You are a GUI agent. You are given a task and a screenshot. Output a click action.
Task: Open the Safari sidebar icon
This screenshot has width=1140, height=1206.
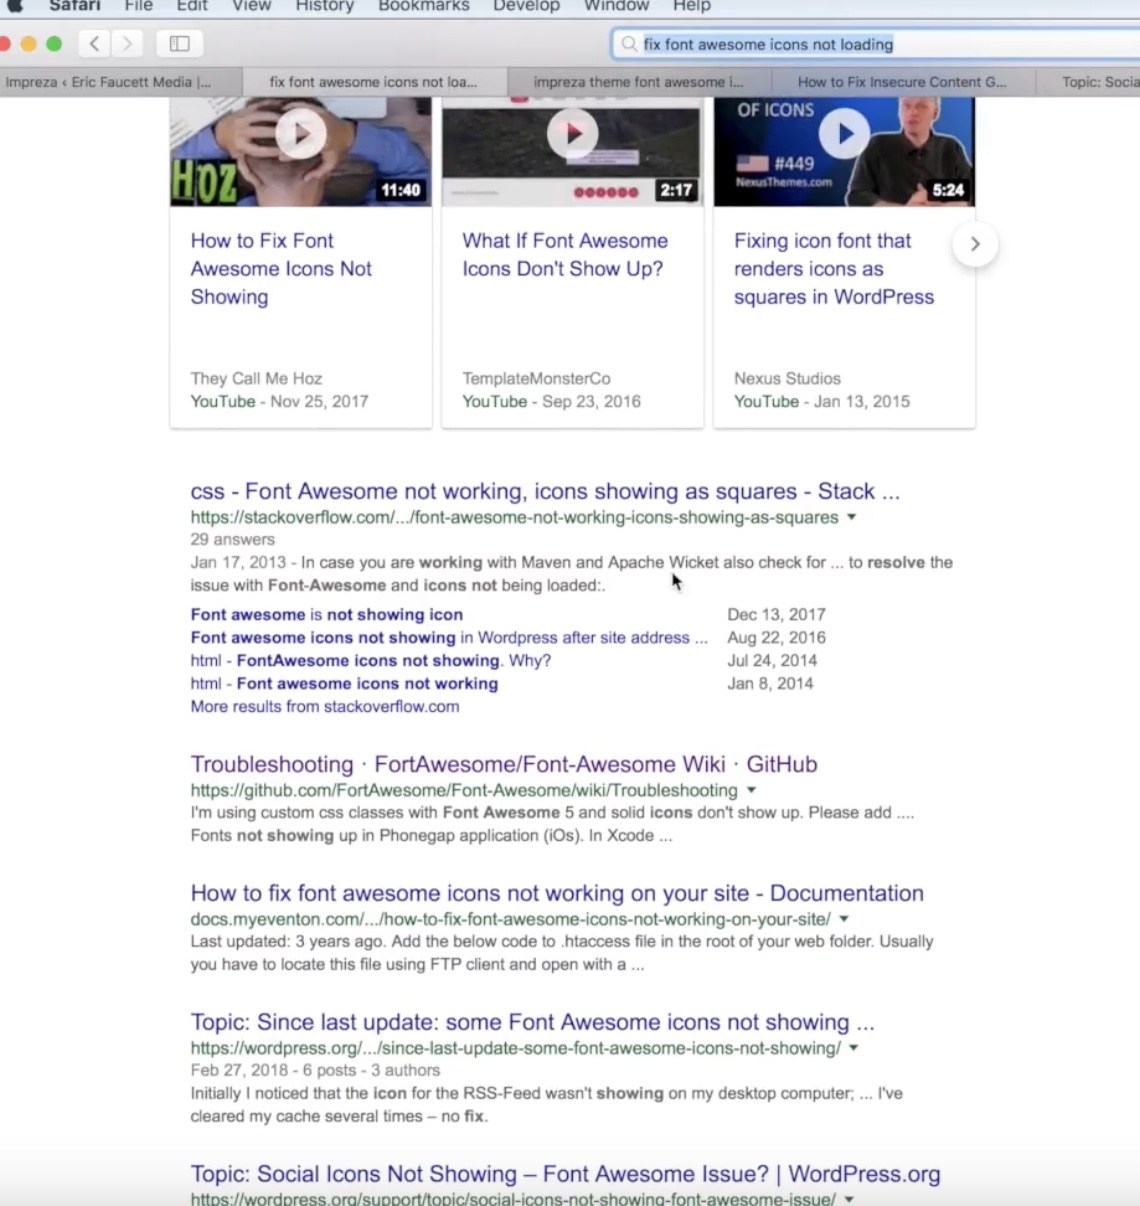click(x=180, y=44)
